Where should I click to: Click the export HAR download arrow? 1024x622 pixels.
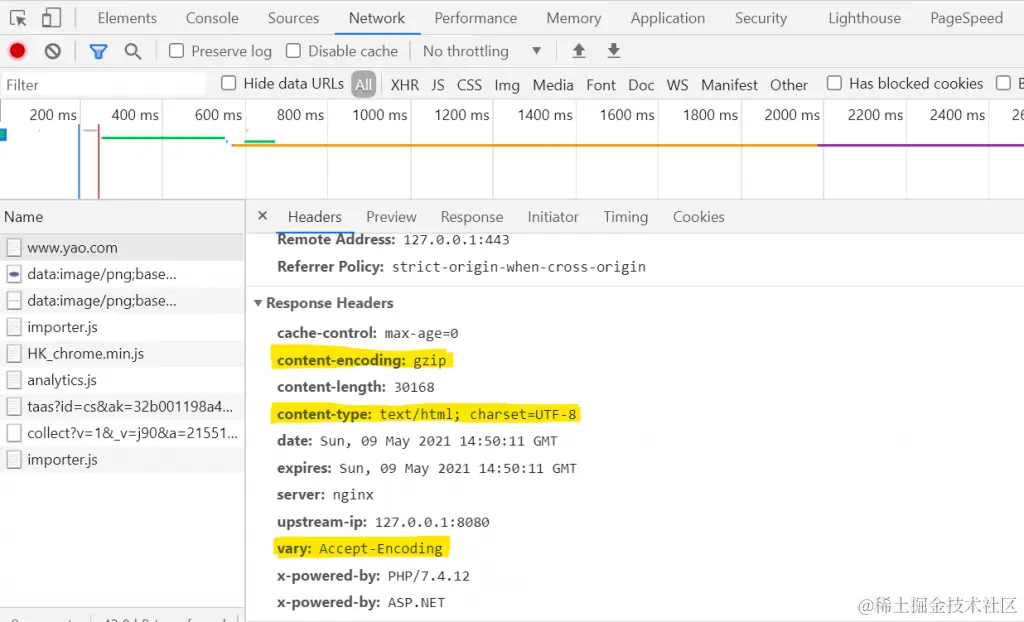(x=613, y=51)
